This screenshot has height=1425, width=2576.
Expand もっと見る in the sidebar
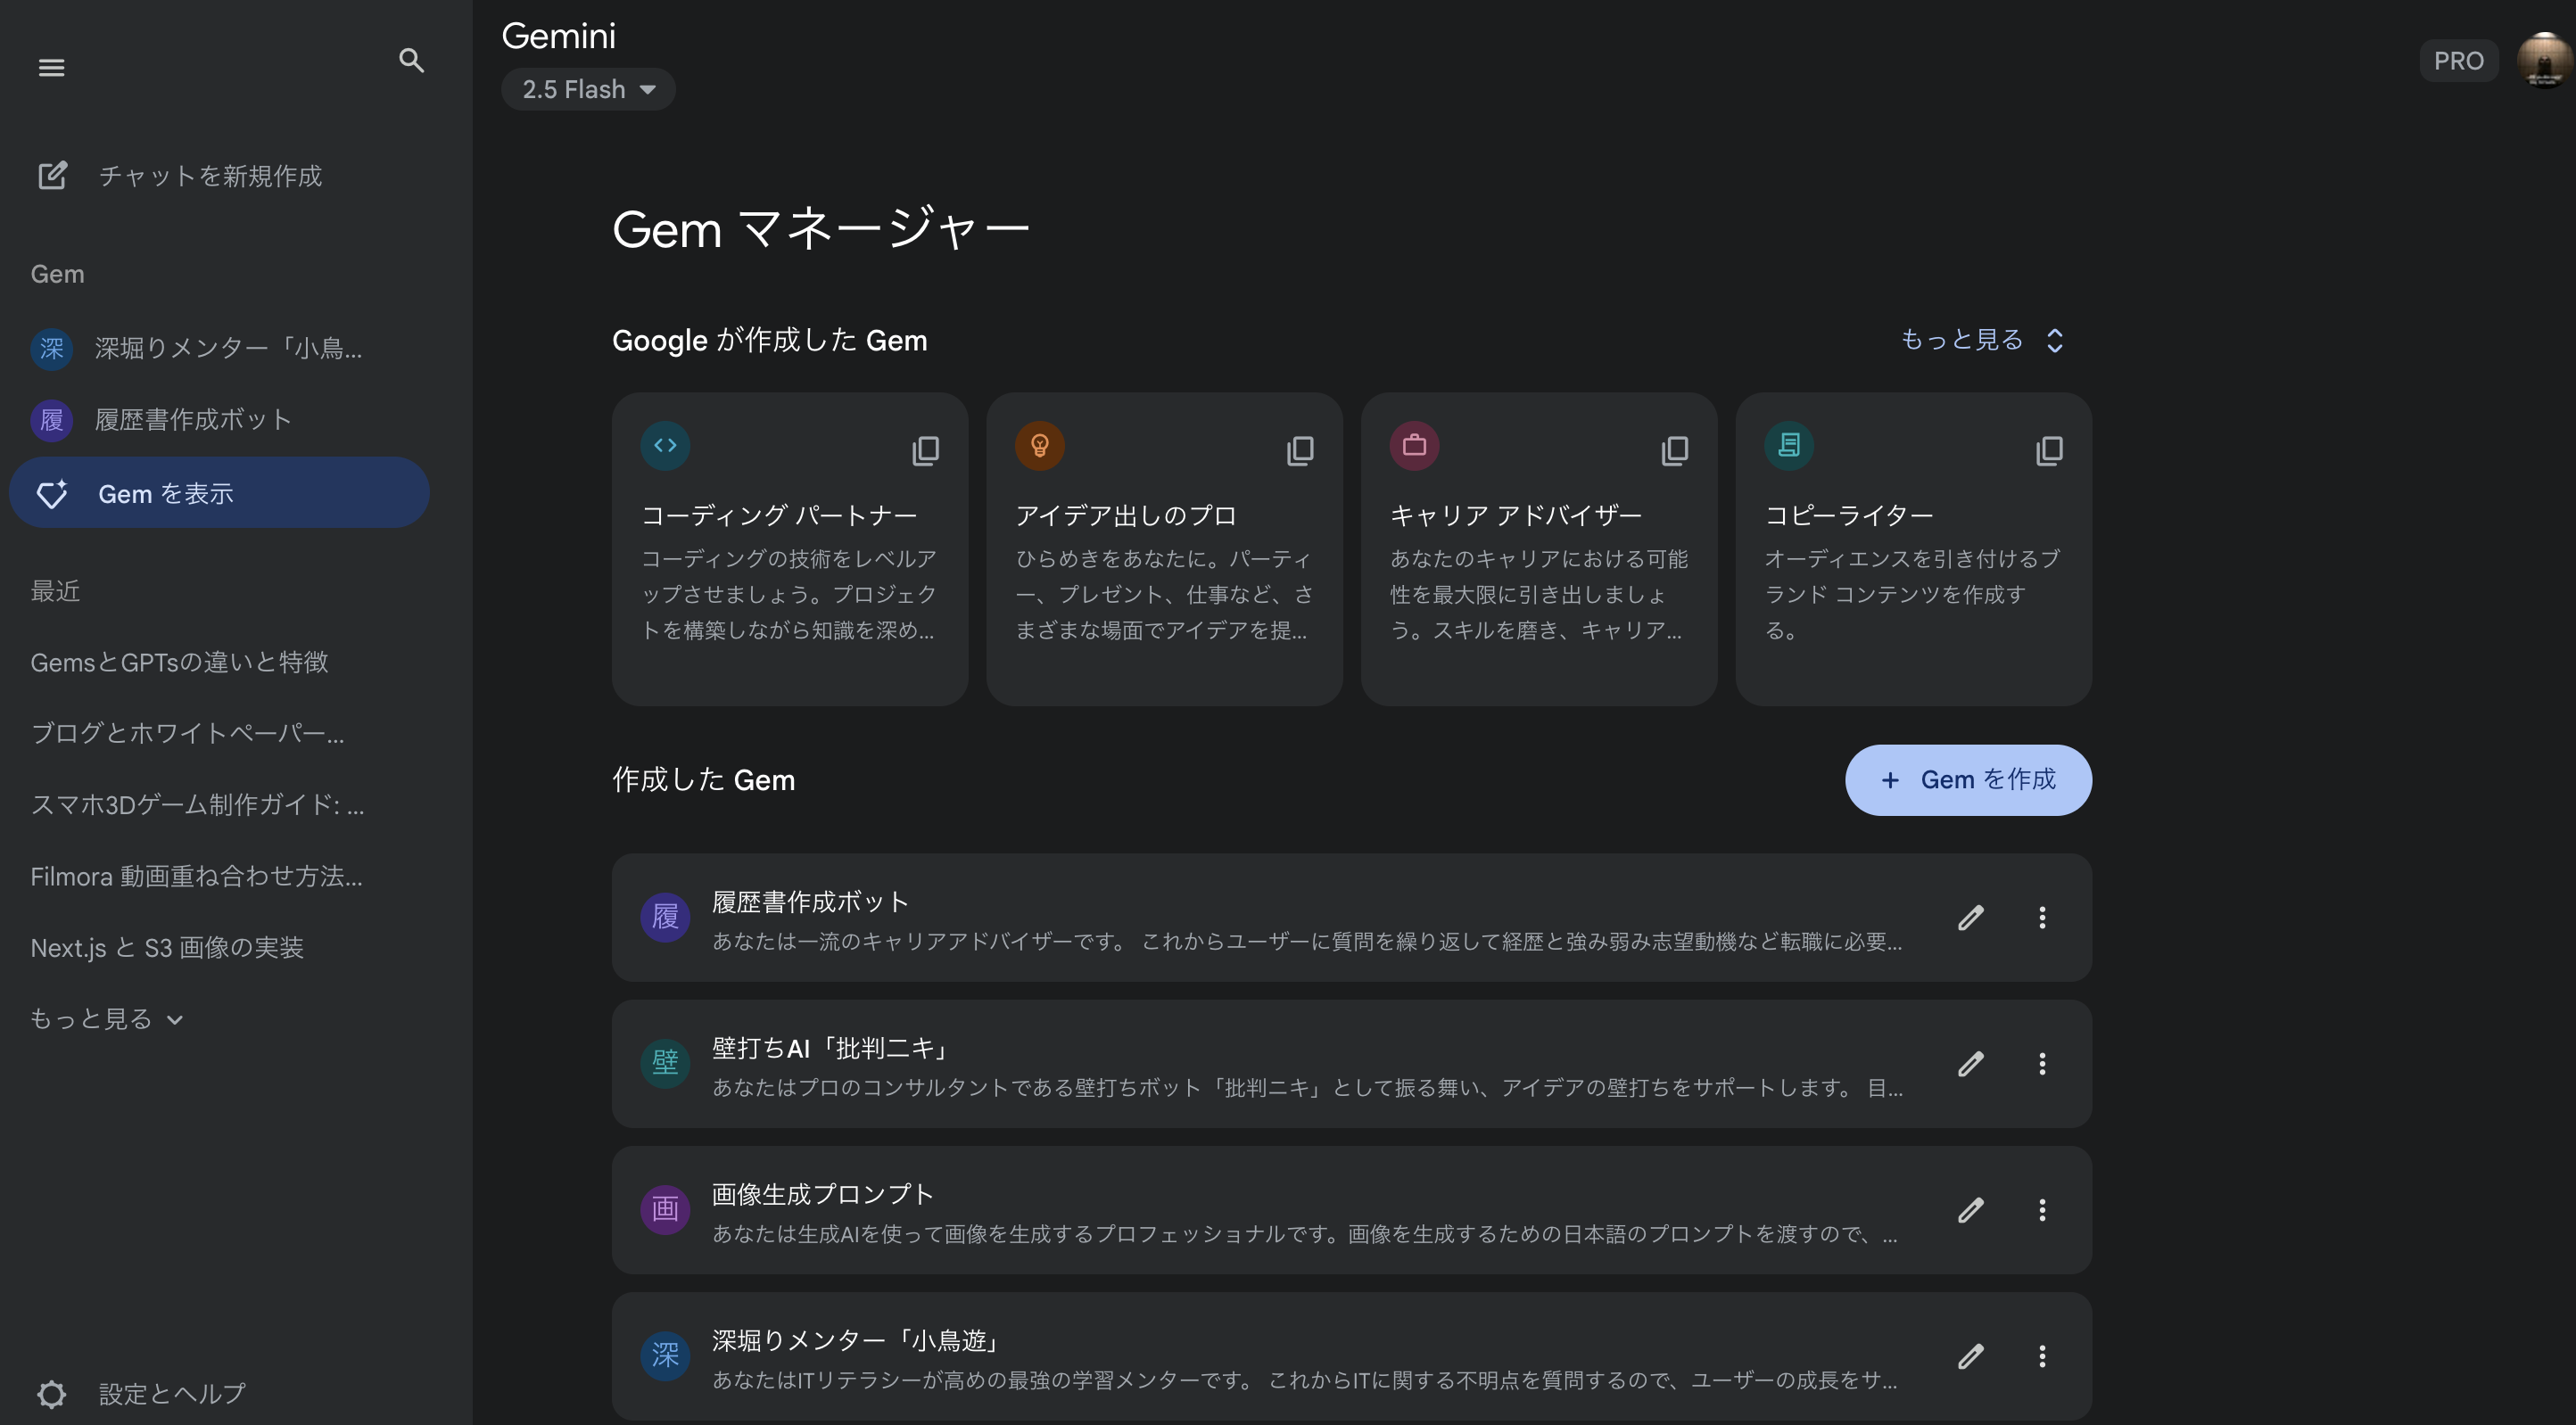[x=106, y=1018]
